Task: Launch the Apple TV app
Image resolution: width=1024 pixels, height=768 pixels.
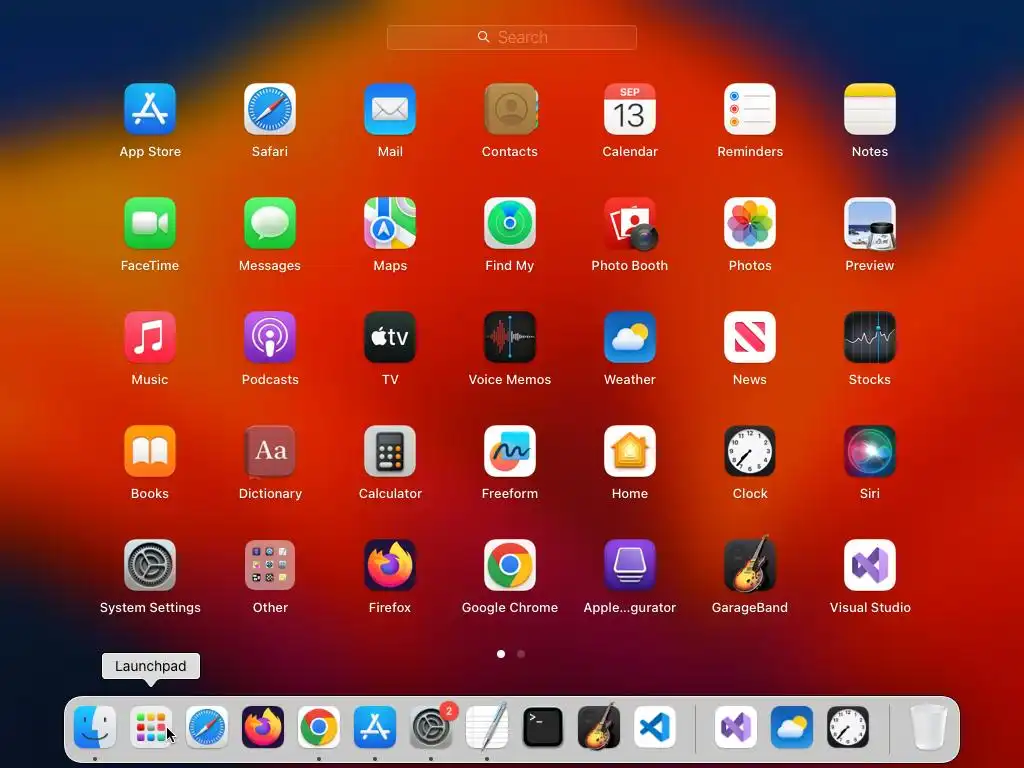Action: tap(390, 337)
